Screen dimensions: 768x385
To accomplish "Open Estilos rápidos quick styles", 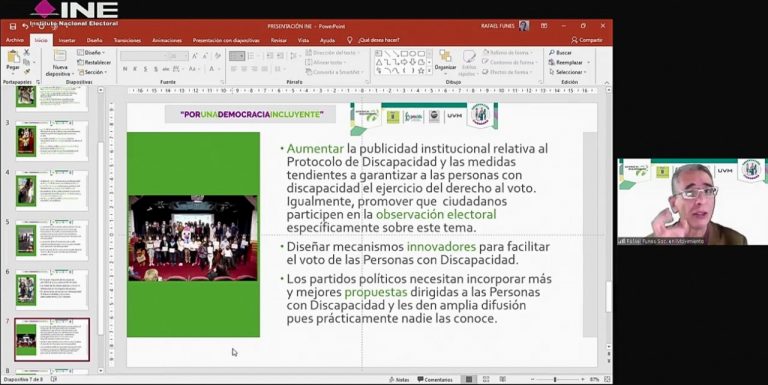I will coord(469,63).
